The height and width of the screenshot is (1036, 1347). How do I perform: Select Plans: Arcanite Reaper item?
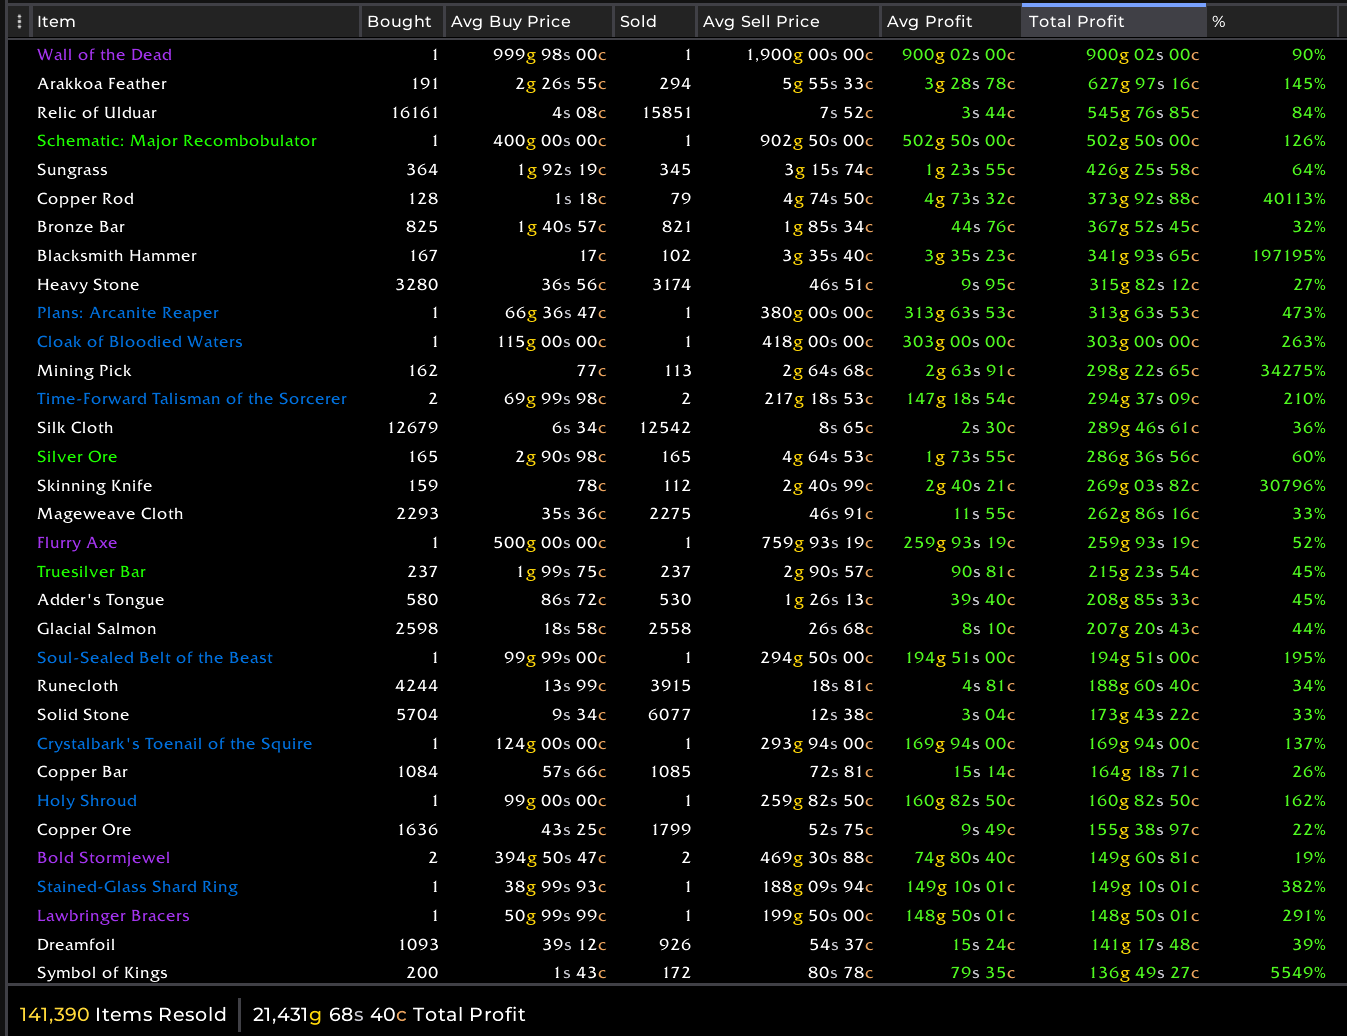[x=128, y=313]
